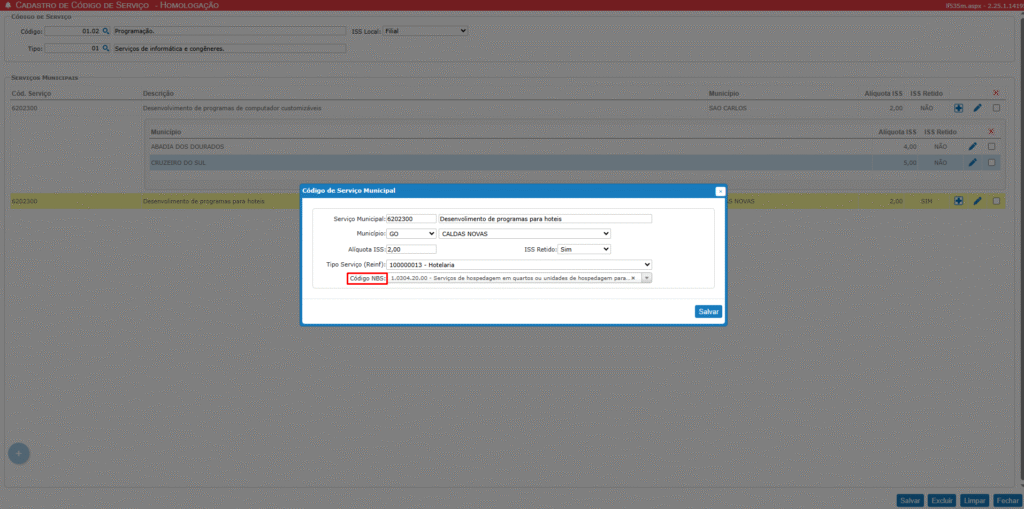Check the ABADIA DOS DOURADOS row checkbox

pos(991,146)
